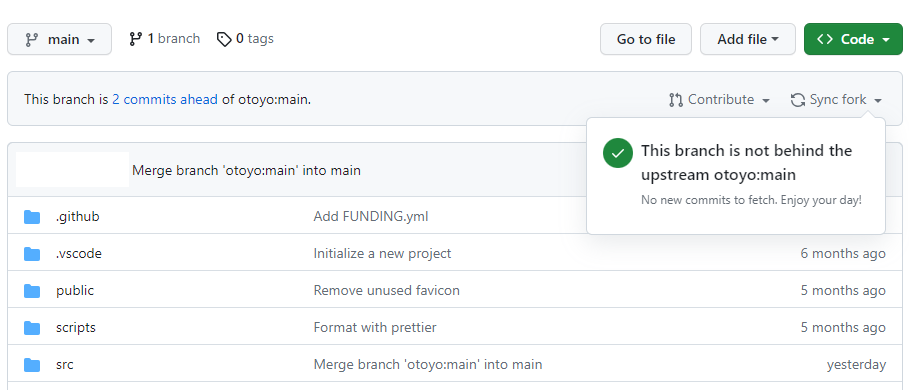The image size is (909, 390).
Task: Open the 0 tags link
Action: (x=245, y=39)
